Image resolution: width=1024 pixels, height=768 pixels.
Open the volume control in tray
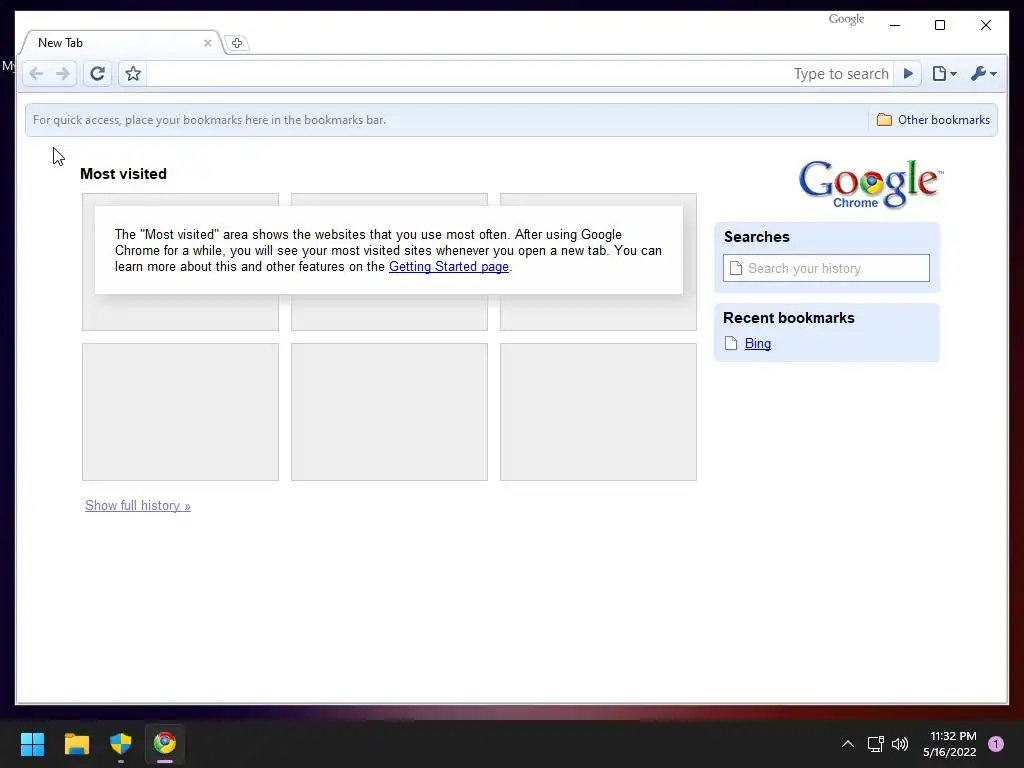(x=900, y=744)
